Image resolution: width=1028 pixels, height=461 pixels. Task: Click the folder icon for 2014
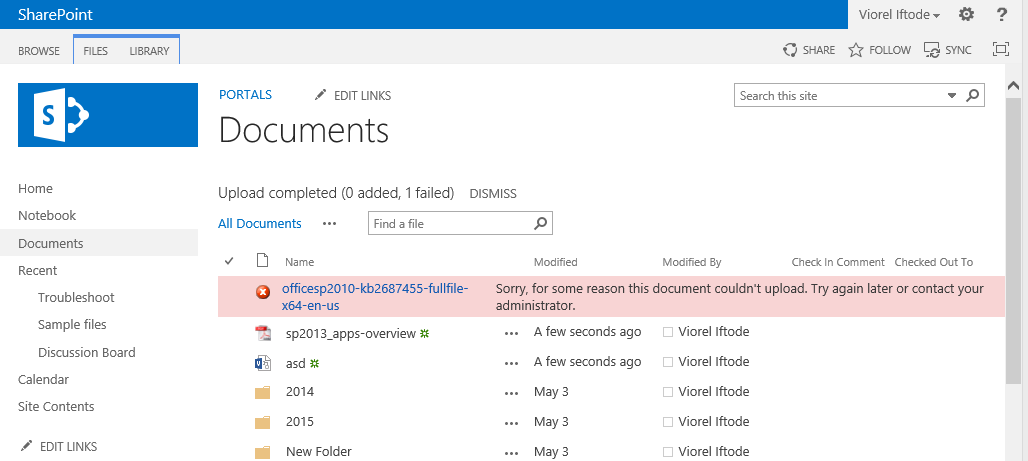click(263, 392)
